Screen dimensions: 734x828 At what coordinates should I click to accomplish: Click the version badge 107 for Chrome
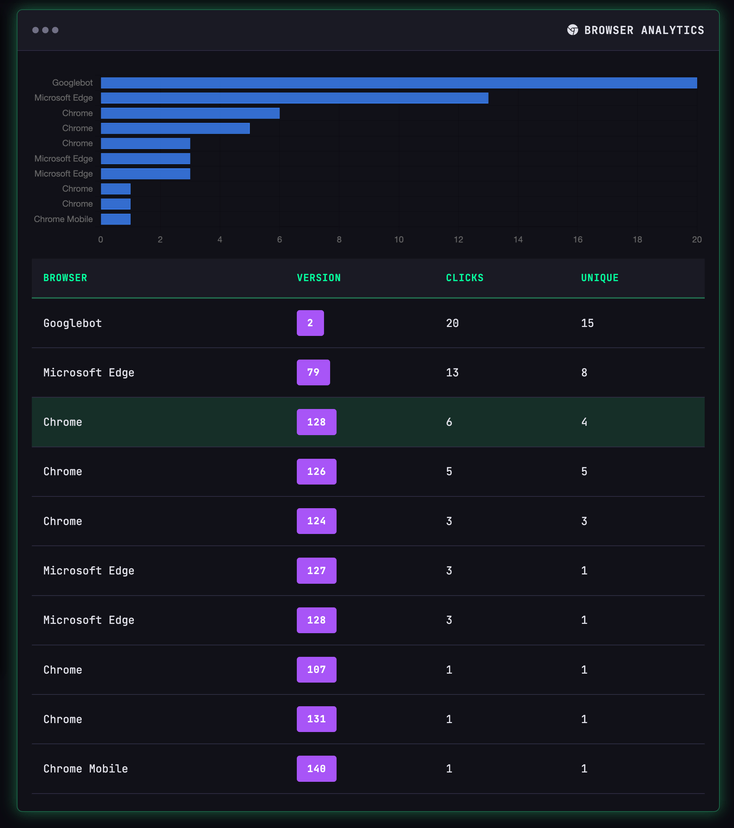point(316,669)
